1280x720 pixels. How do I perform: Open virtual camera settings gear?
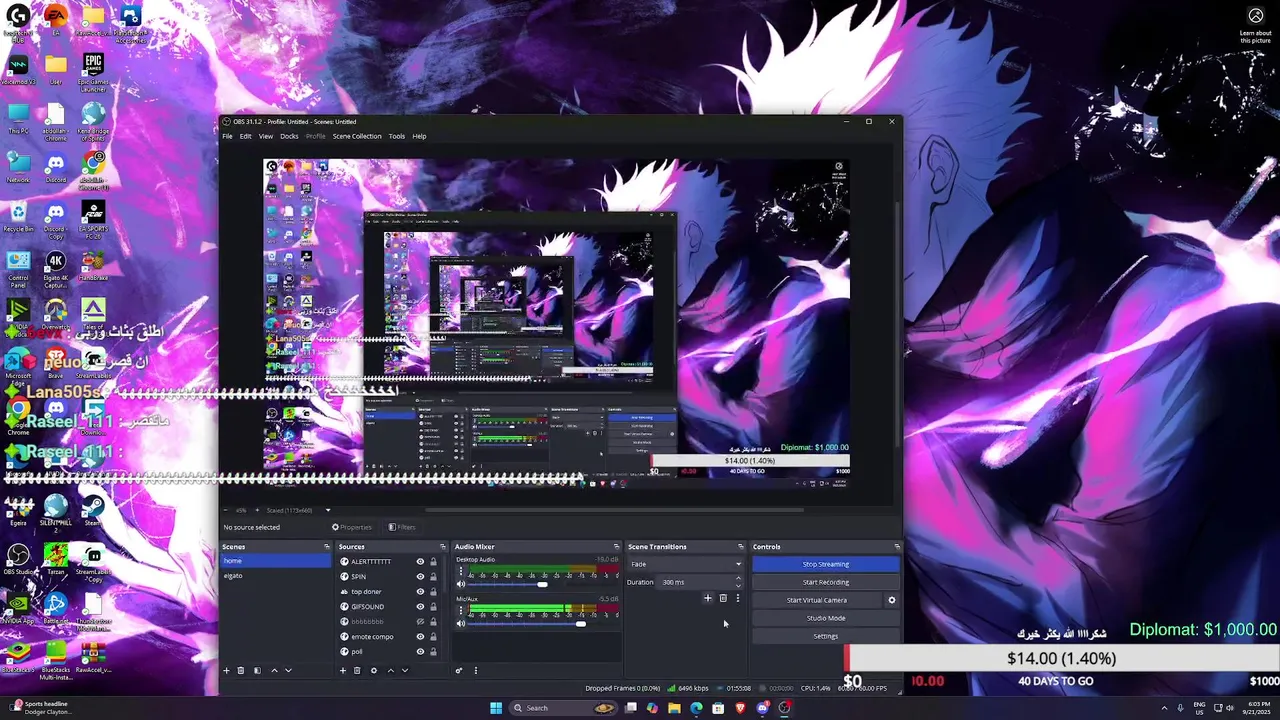(892, 600)
